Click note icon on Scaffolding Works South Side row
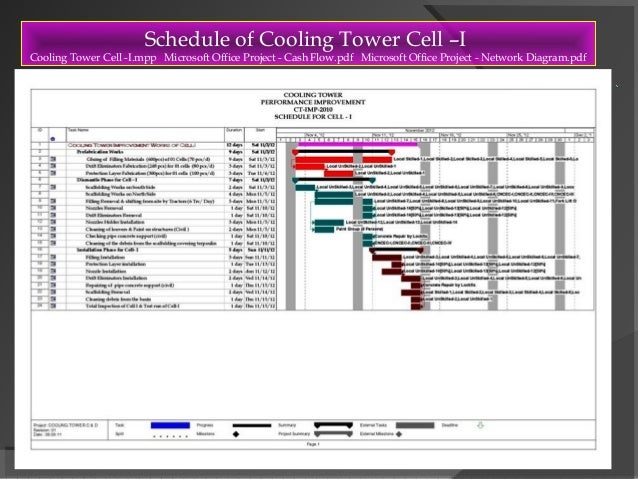 (53, 187)
